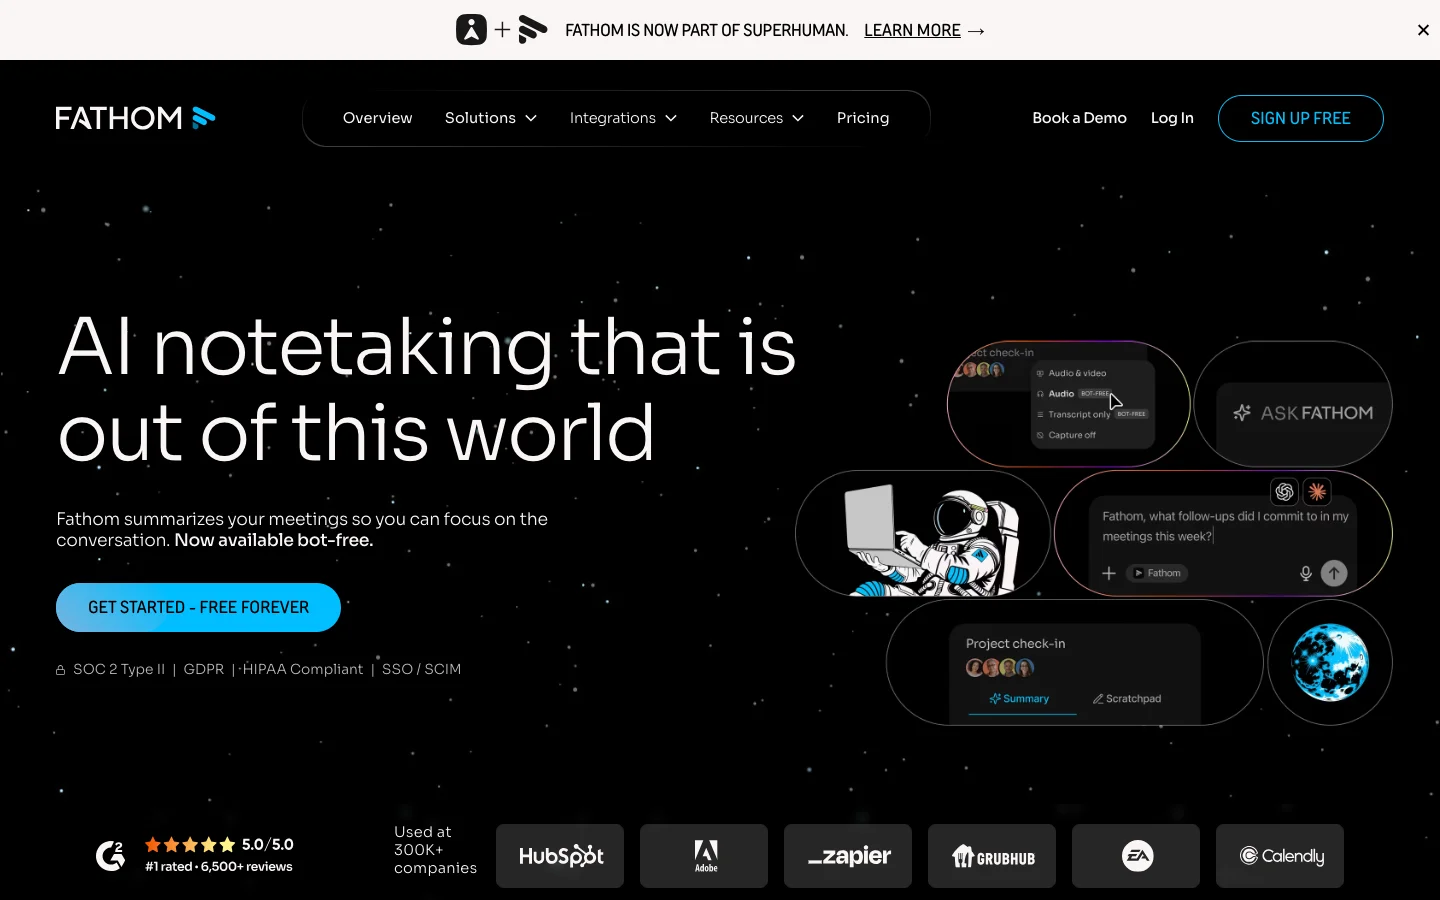Click the EA logo tile

(x=1136, y=856)
